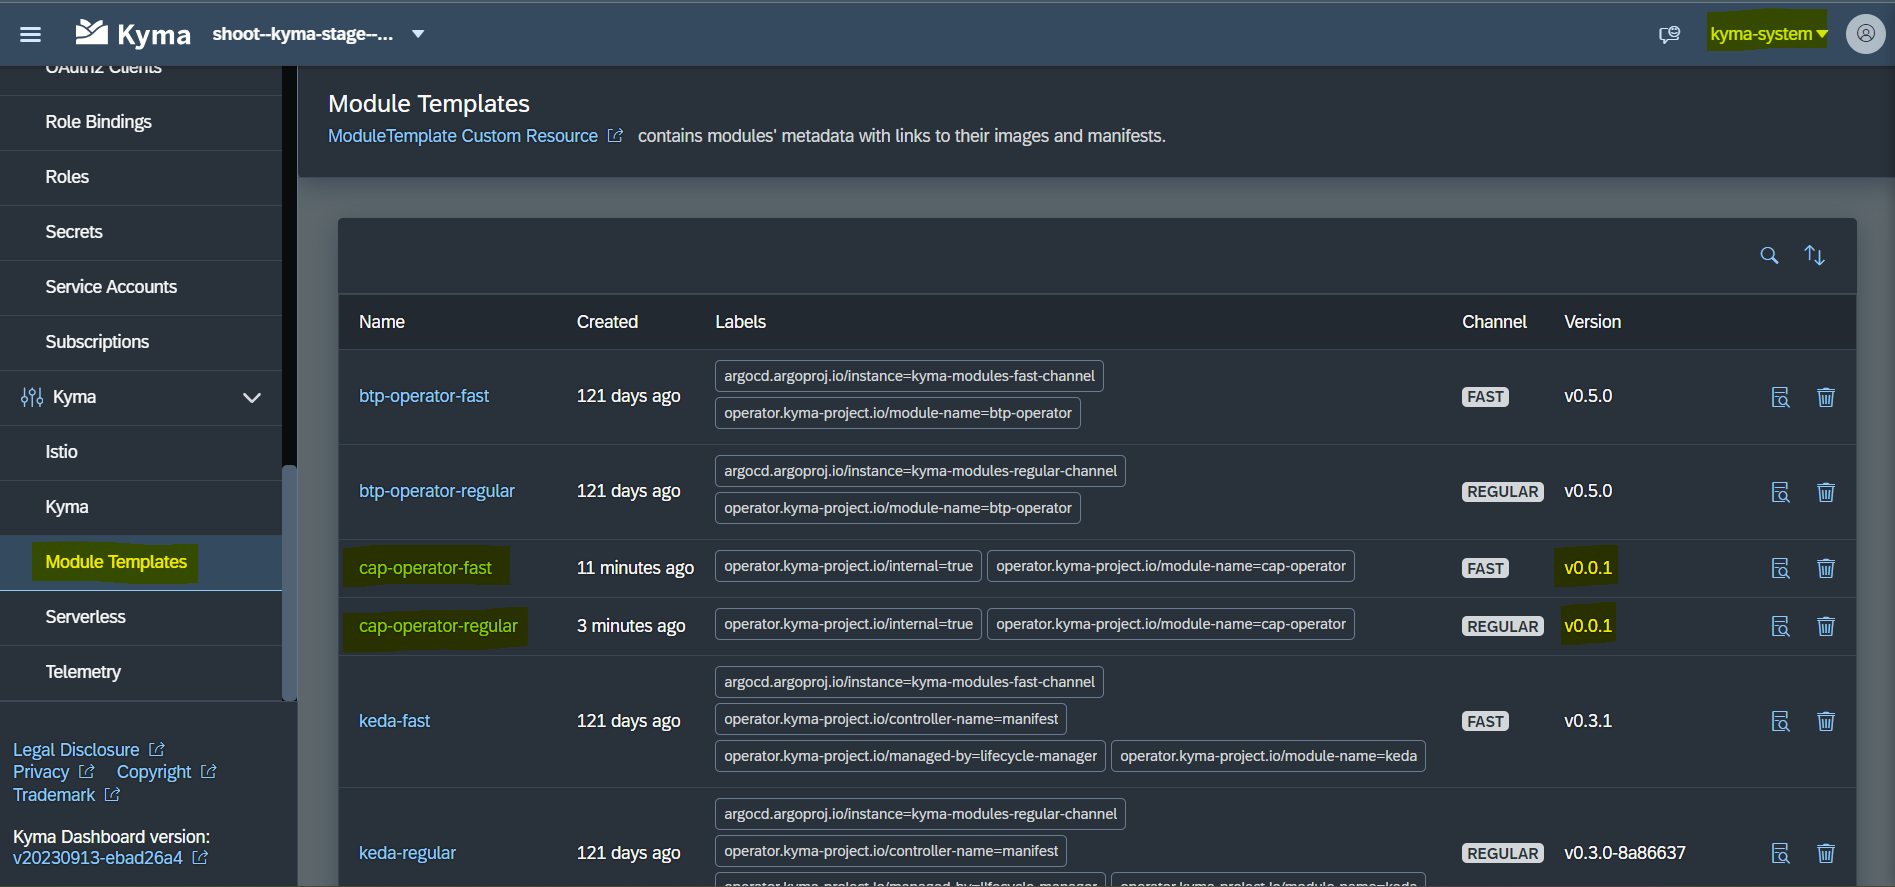Open Serverless in sidebar
The image size is (1895, 887).
(141, 617)
